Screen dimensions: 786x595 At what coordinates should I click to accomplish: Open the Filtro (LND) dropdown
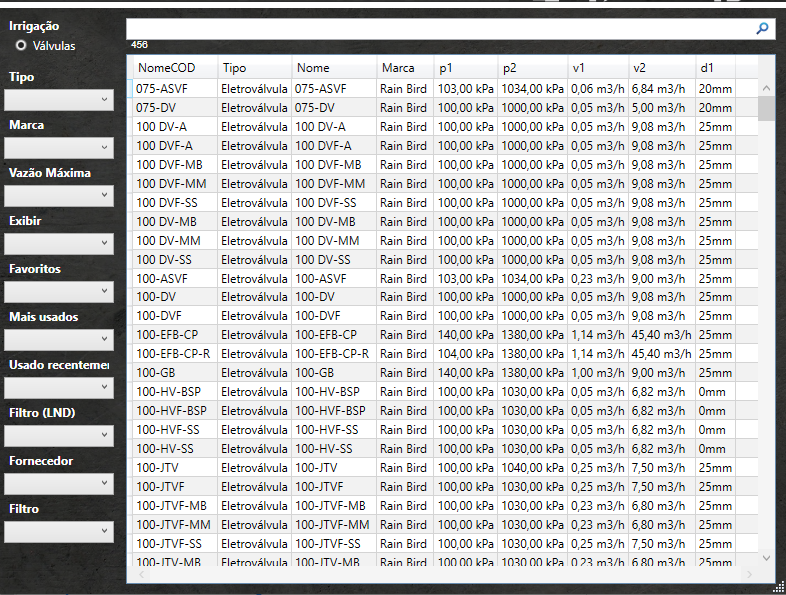click(59, 436)
